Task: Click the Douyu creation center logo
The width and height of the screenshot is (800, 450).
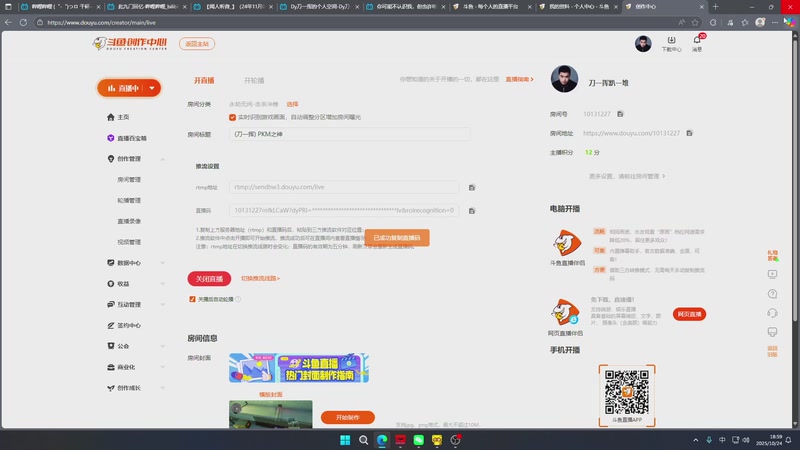Action: pyautogui.click(x=130, y=44)
